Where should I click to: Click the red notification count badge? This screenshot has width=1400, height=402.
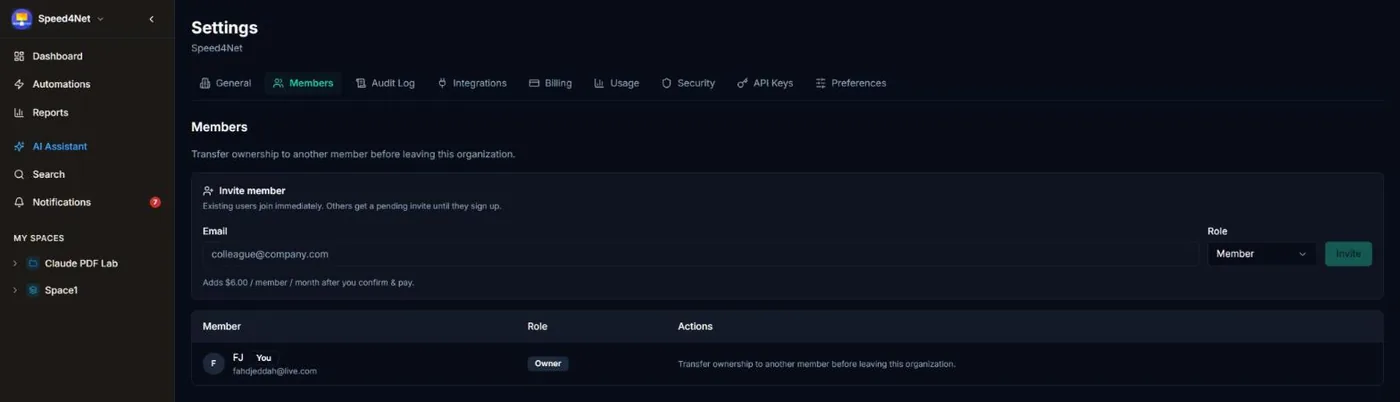coord(155,202)
